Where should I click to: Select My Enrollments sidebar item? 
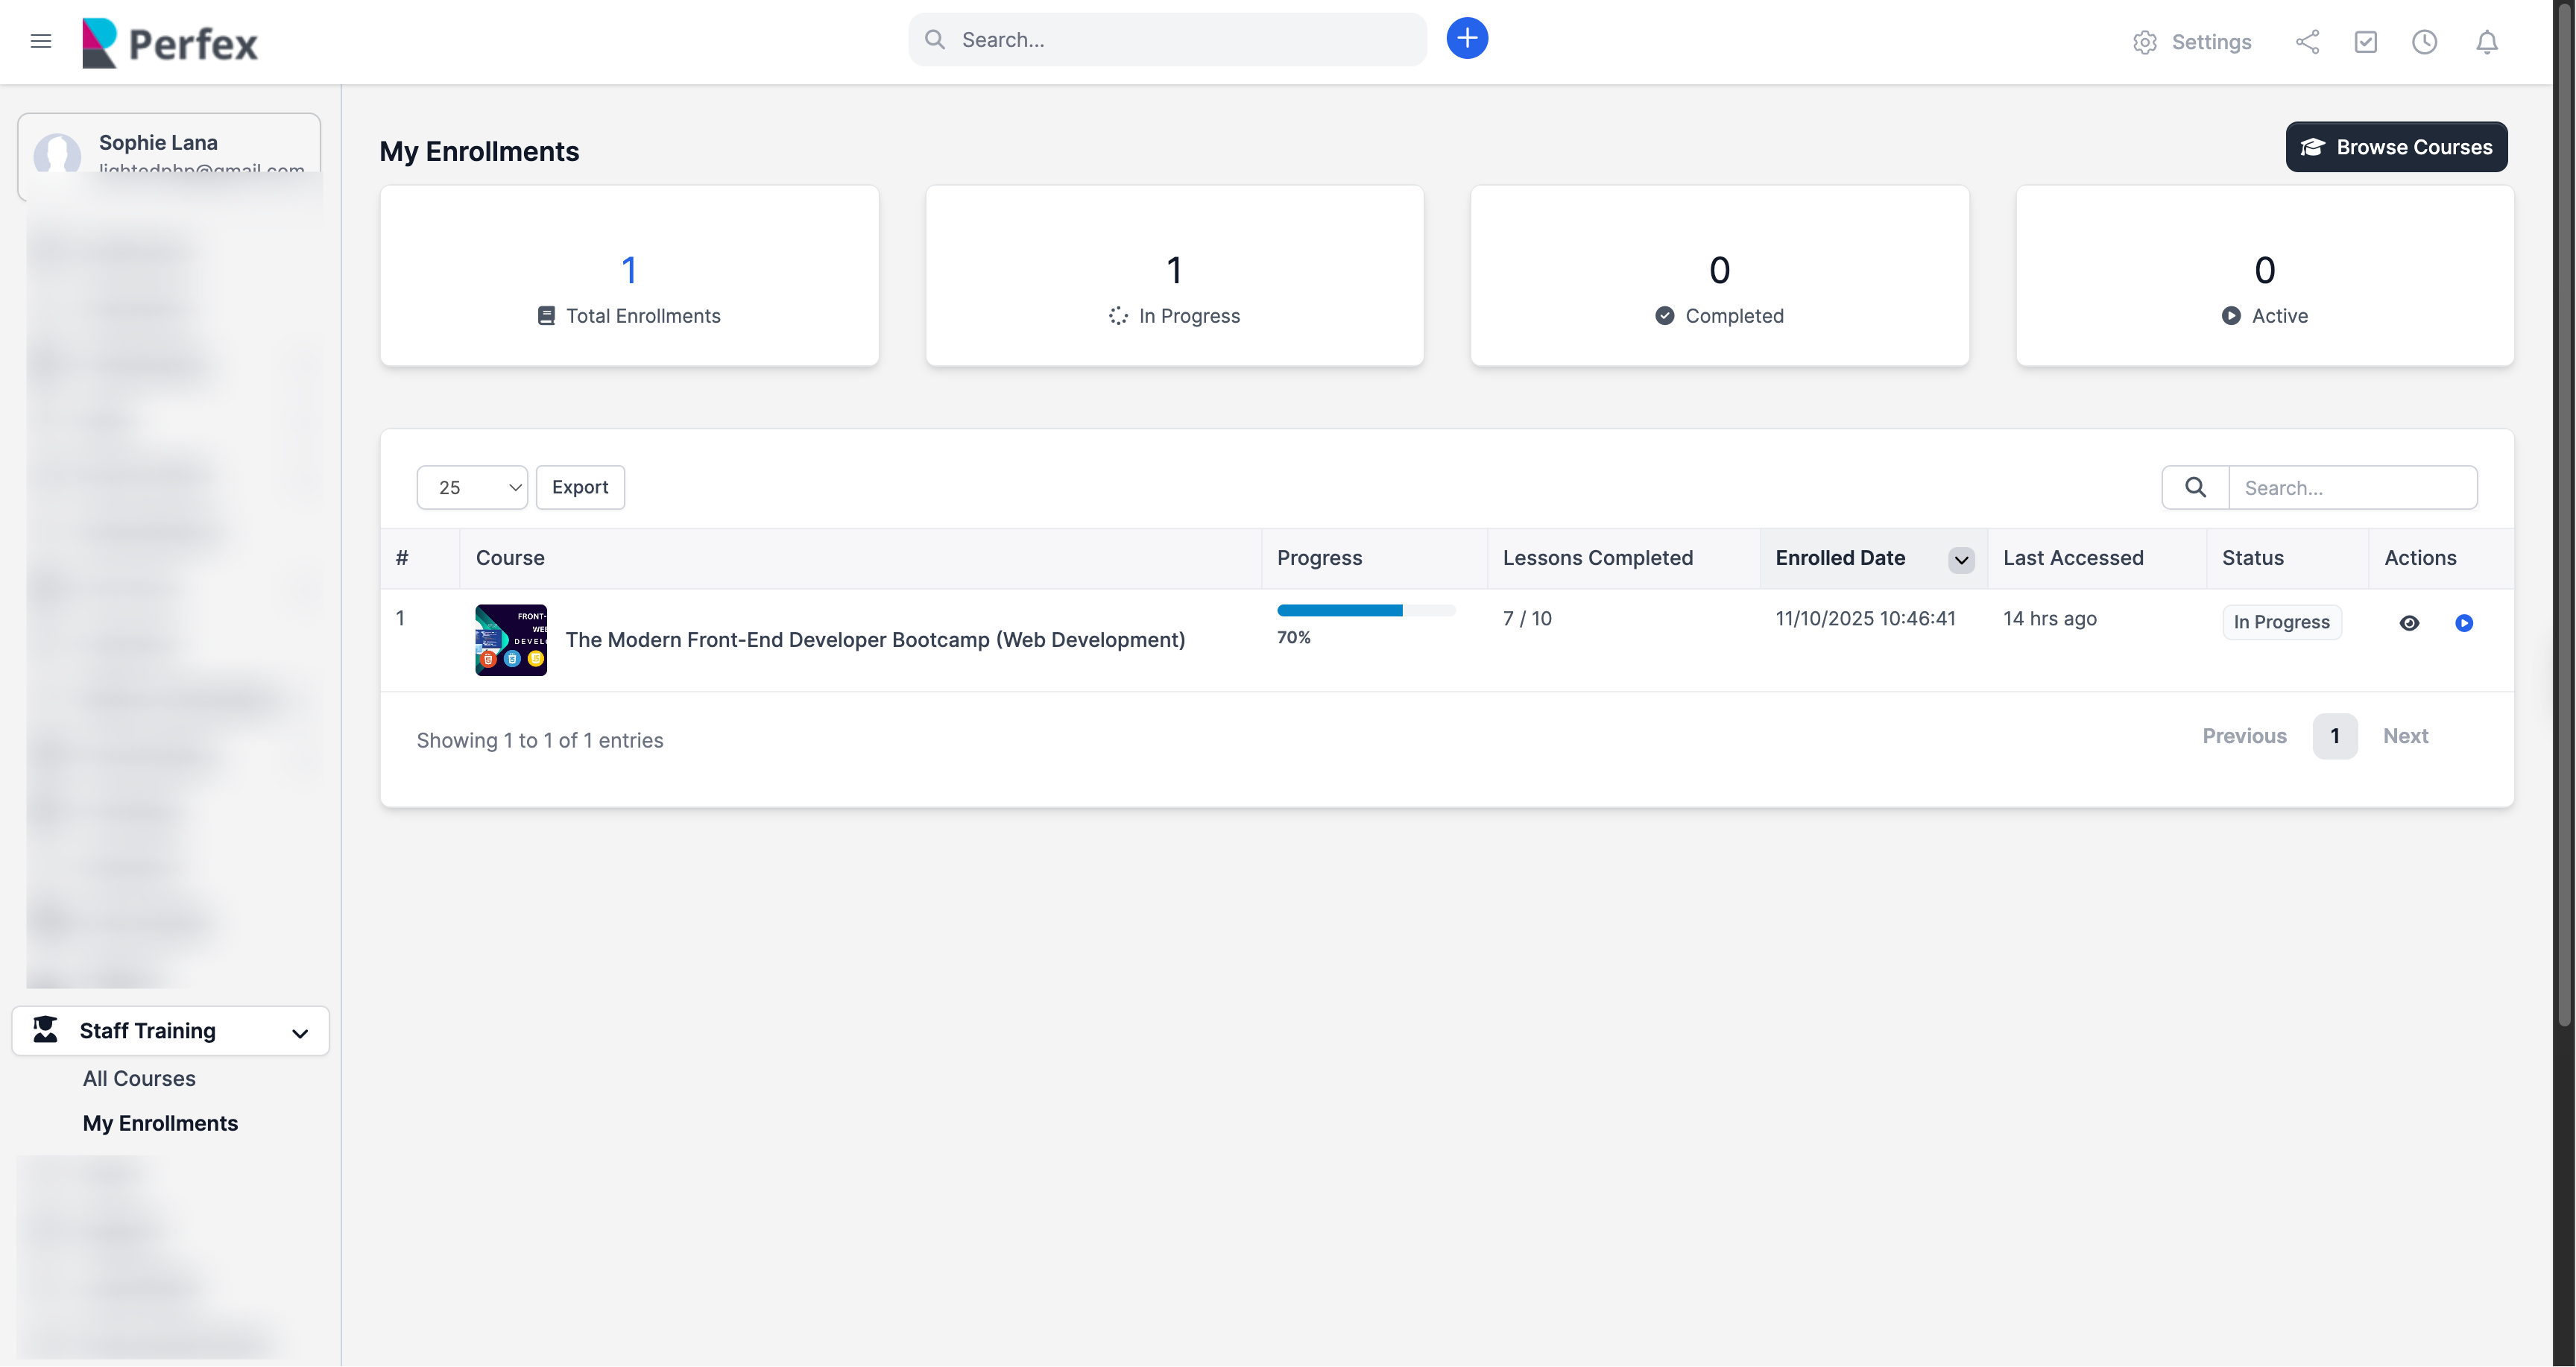point(160,1123)
